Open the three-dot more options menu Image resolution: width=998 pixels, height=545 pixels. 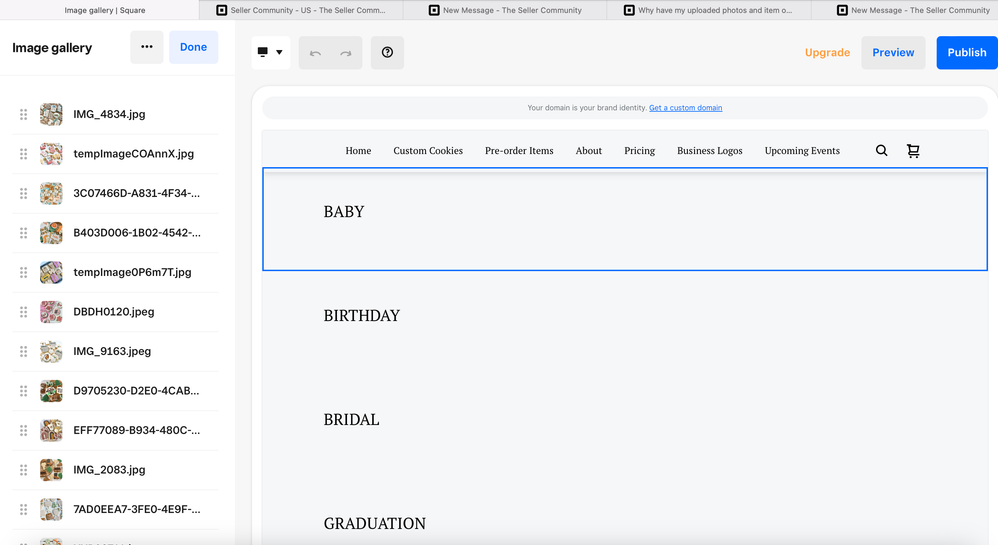click(x=147, y=47)
